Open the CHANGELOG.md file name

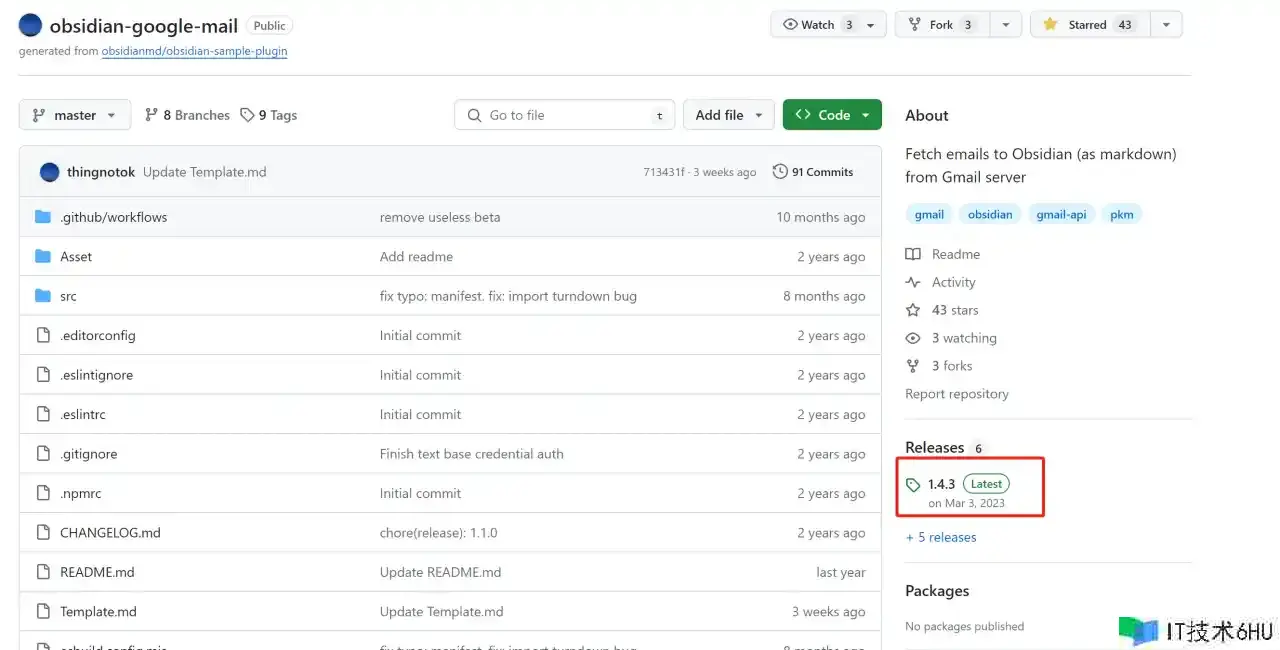[x=110, y=533]
